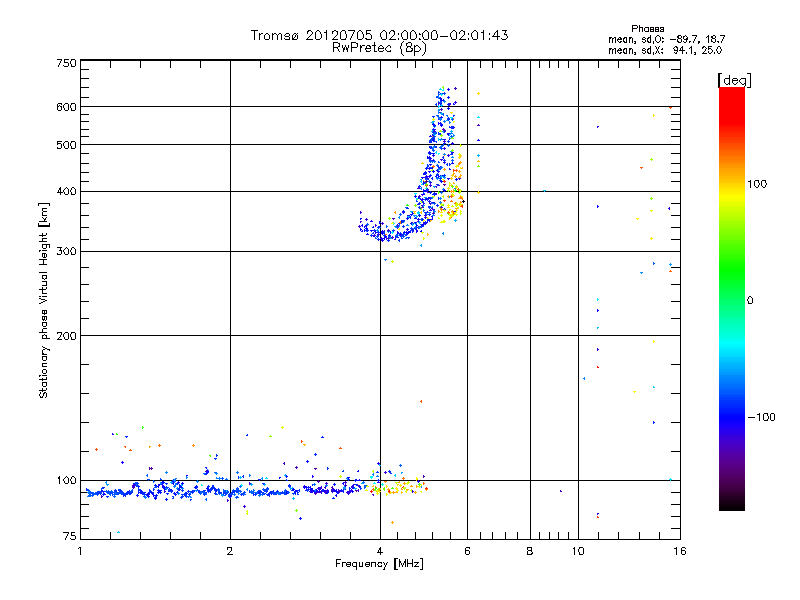Click the 'Phases' header label

click(647, 29)
